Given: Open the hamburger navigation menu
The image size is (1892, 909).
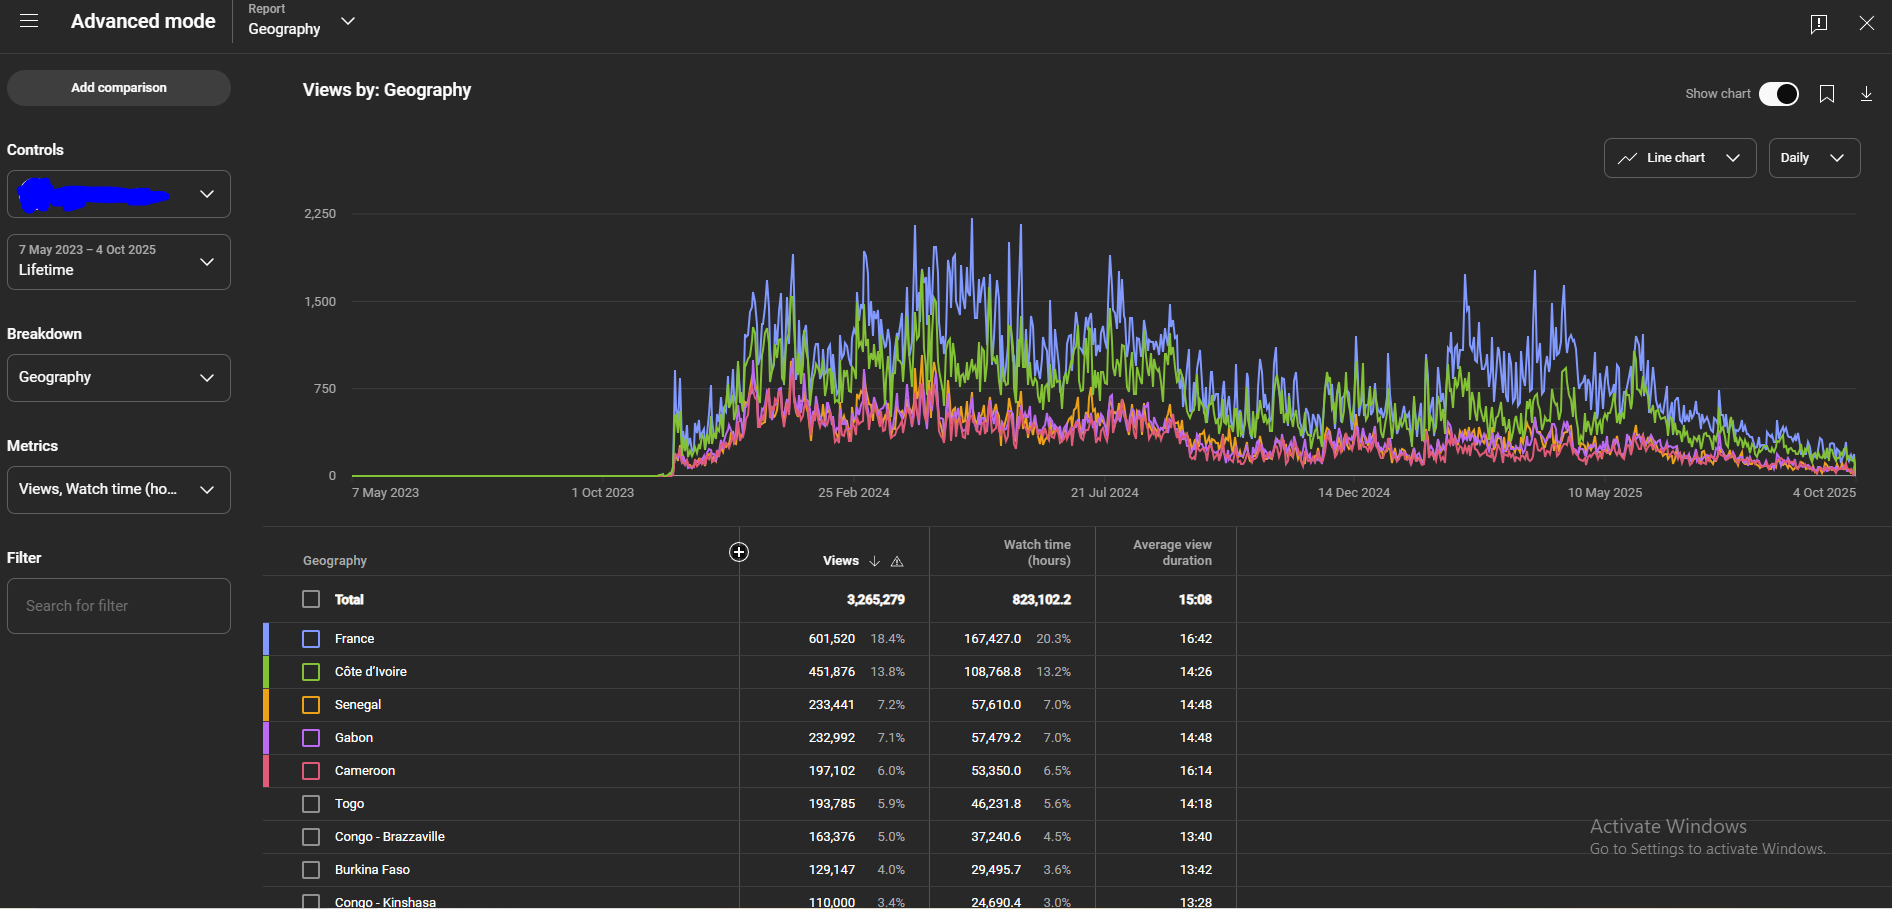Looking at the screenshot, I should tap(29, 21).
